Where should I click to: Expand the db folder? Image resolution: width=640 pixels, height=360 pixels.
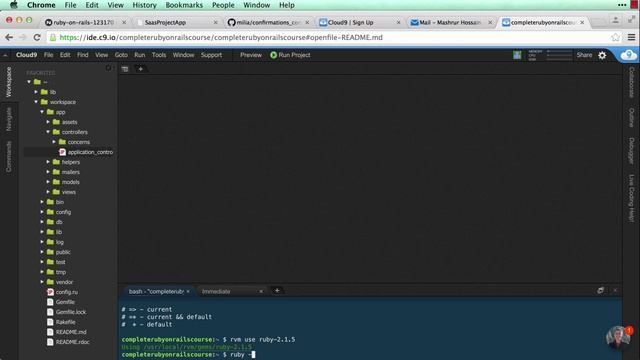(42, 222)
